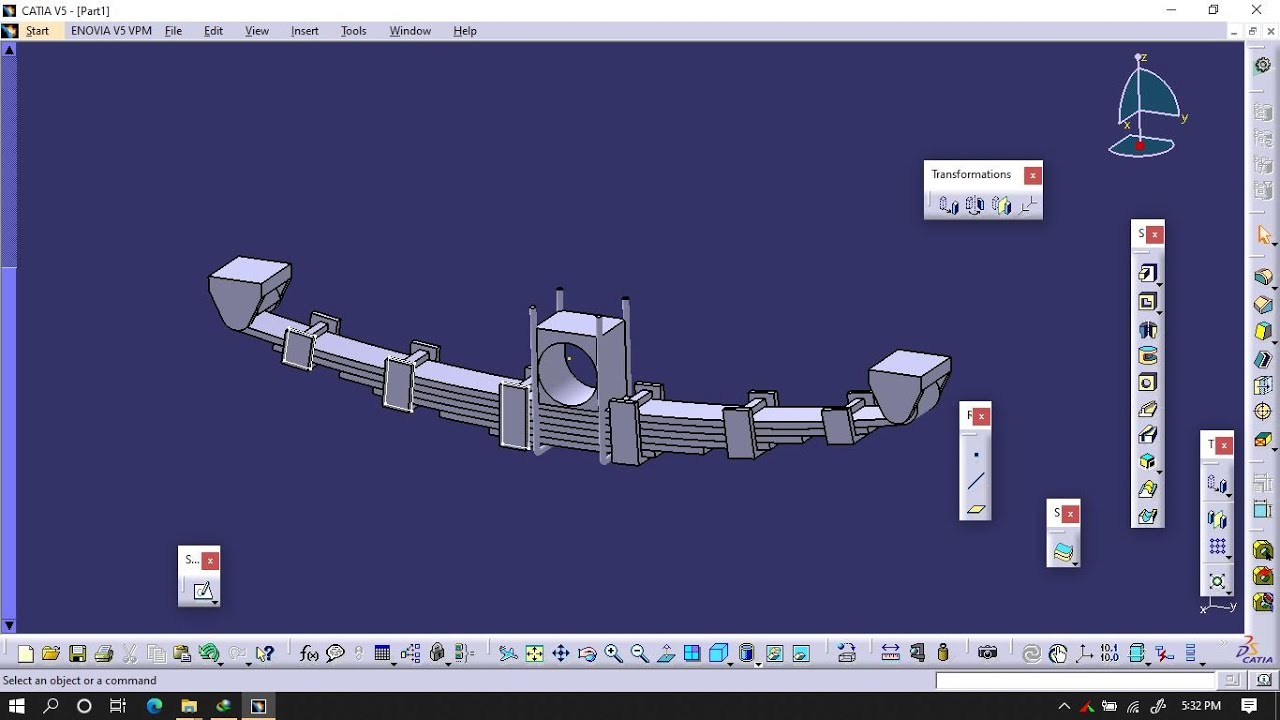Viewport: 1280px width, 720px height.
Task: Open the Start menu
Action: [x=37, y=31]
